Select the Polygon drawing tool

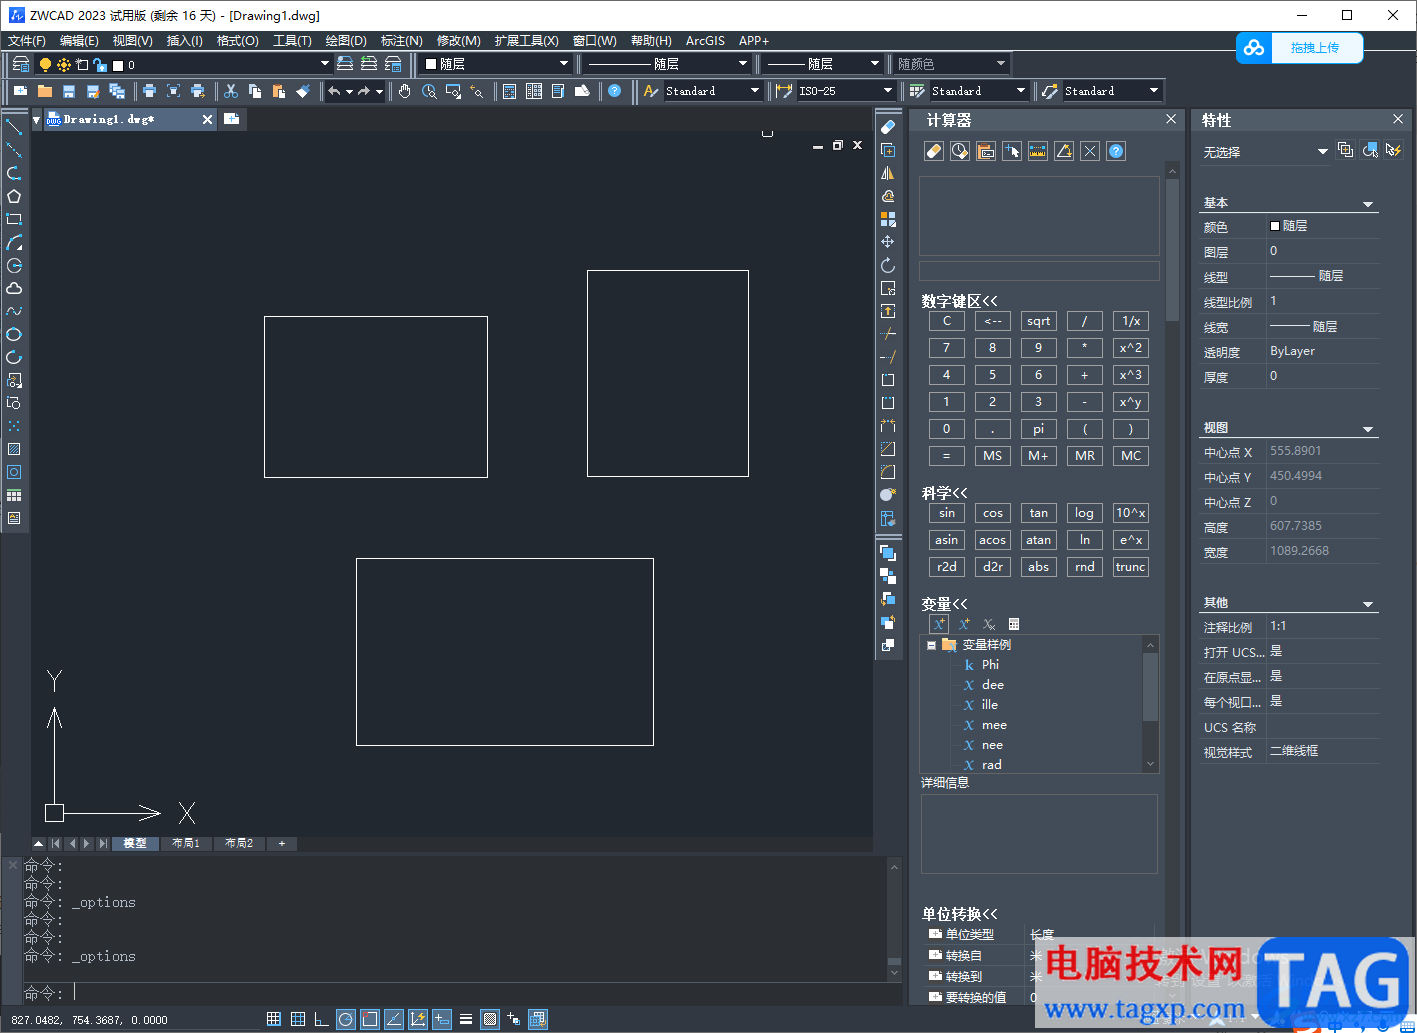point(14,196)
